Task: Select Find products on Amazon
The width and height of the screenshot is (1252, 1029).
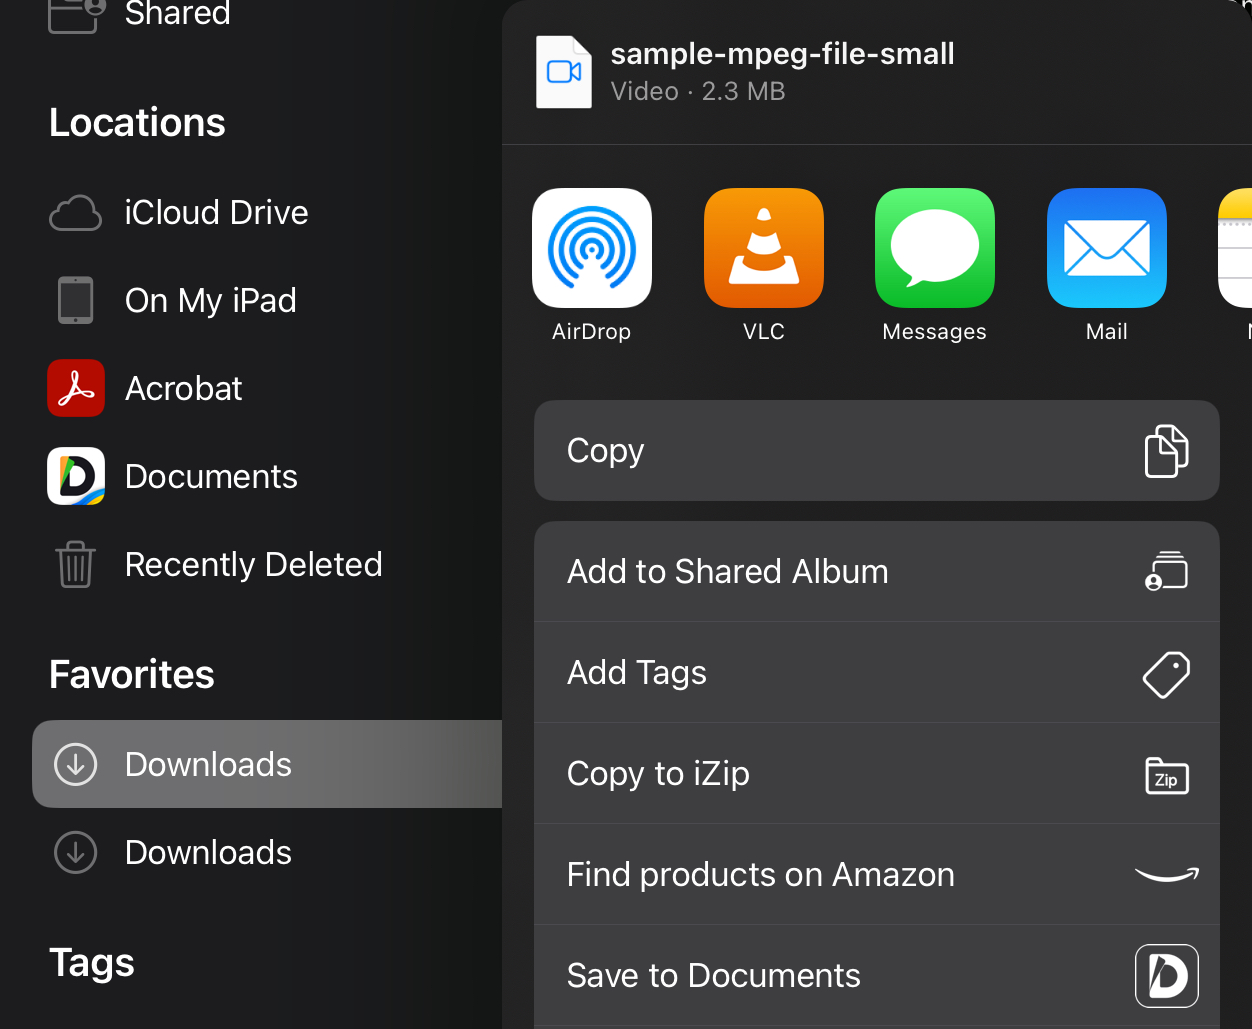Action: (877, 875)
